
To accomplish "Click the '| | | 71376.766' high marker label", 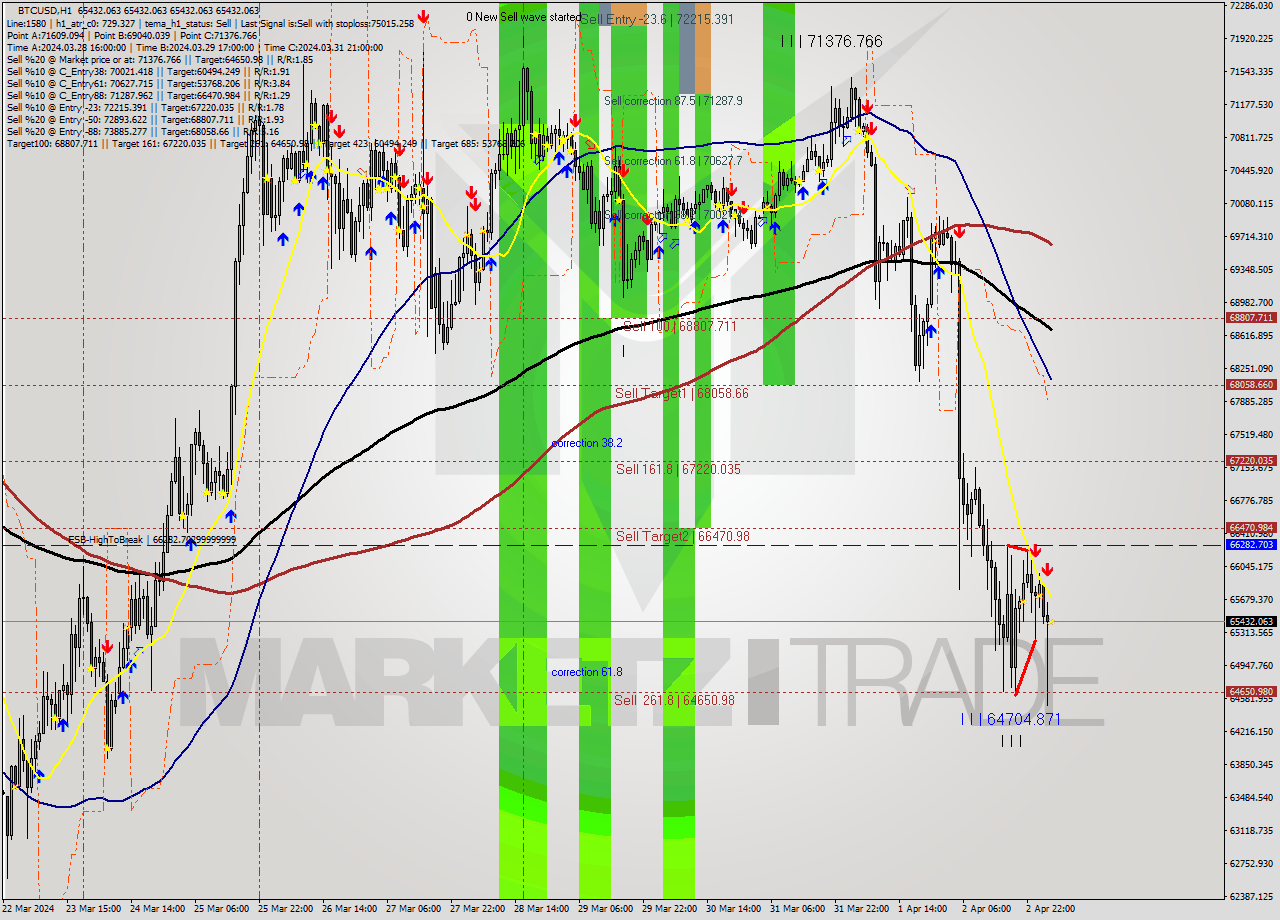I will (832, 41).
